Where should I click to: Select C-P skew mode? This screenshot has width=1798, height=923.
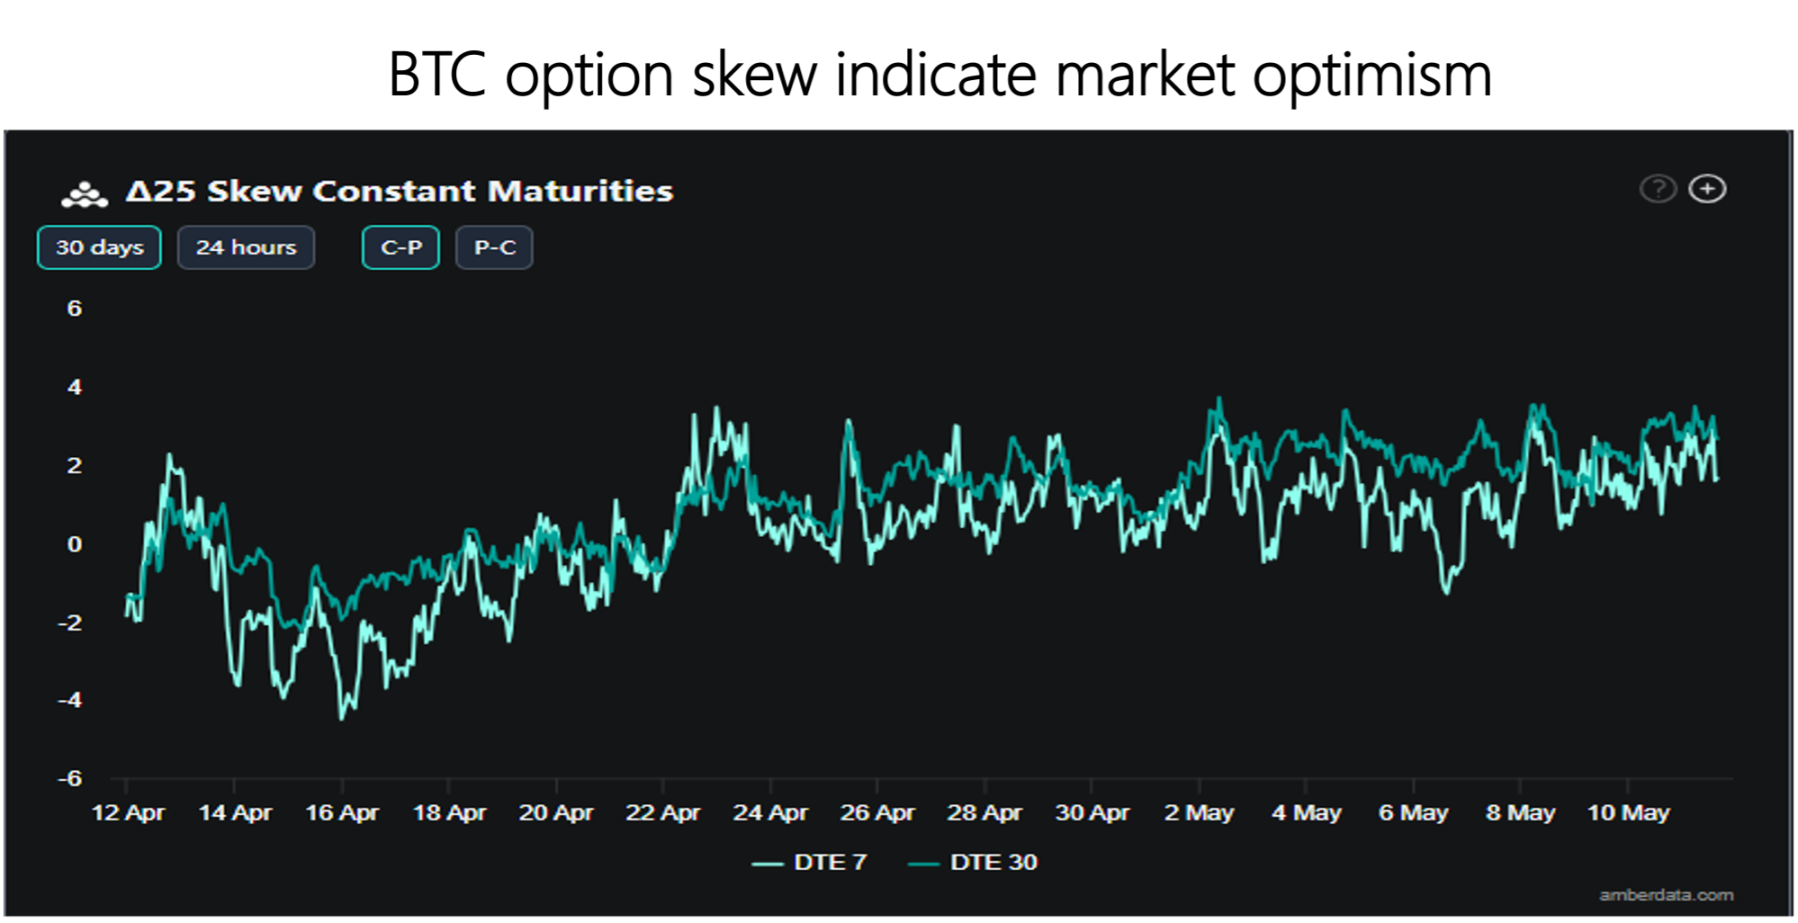point(401,248)
